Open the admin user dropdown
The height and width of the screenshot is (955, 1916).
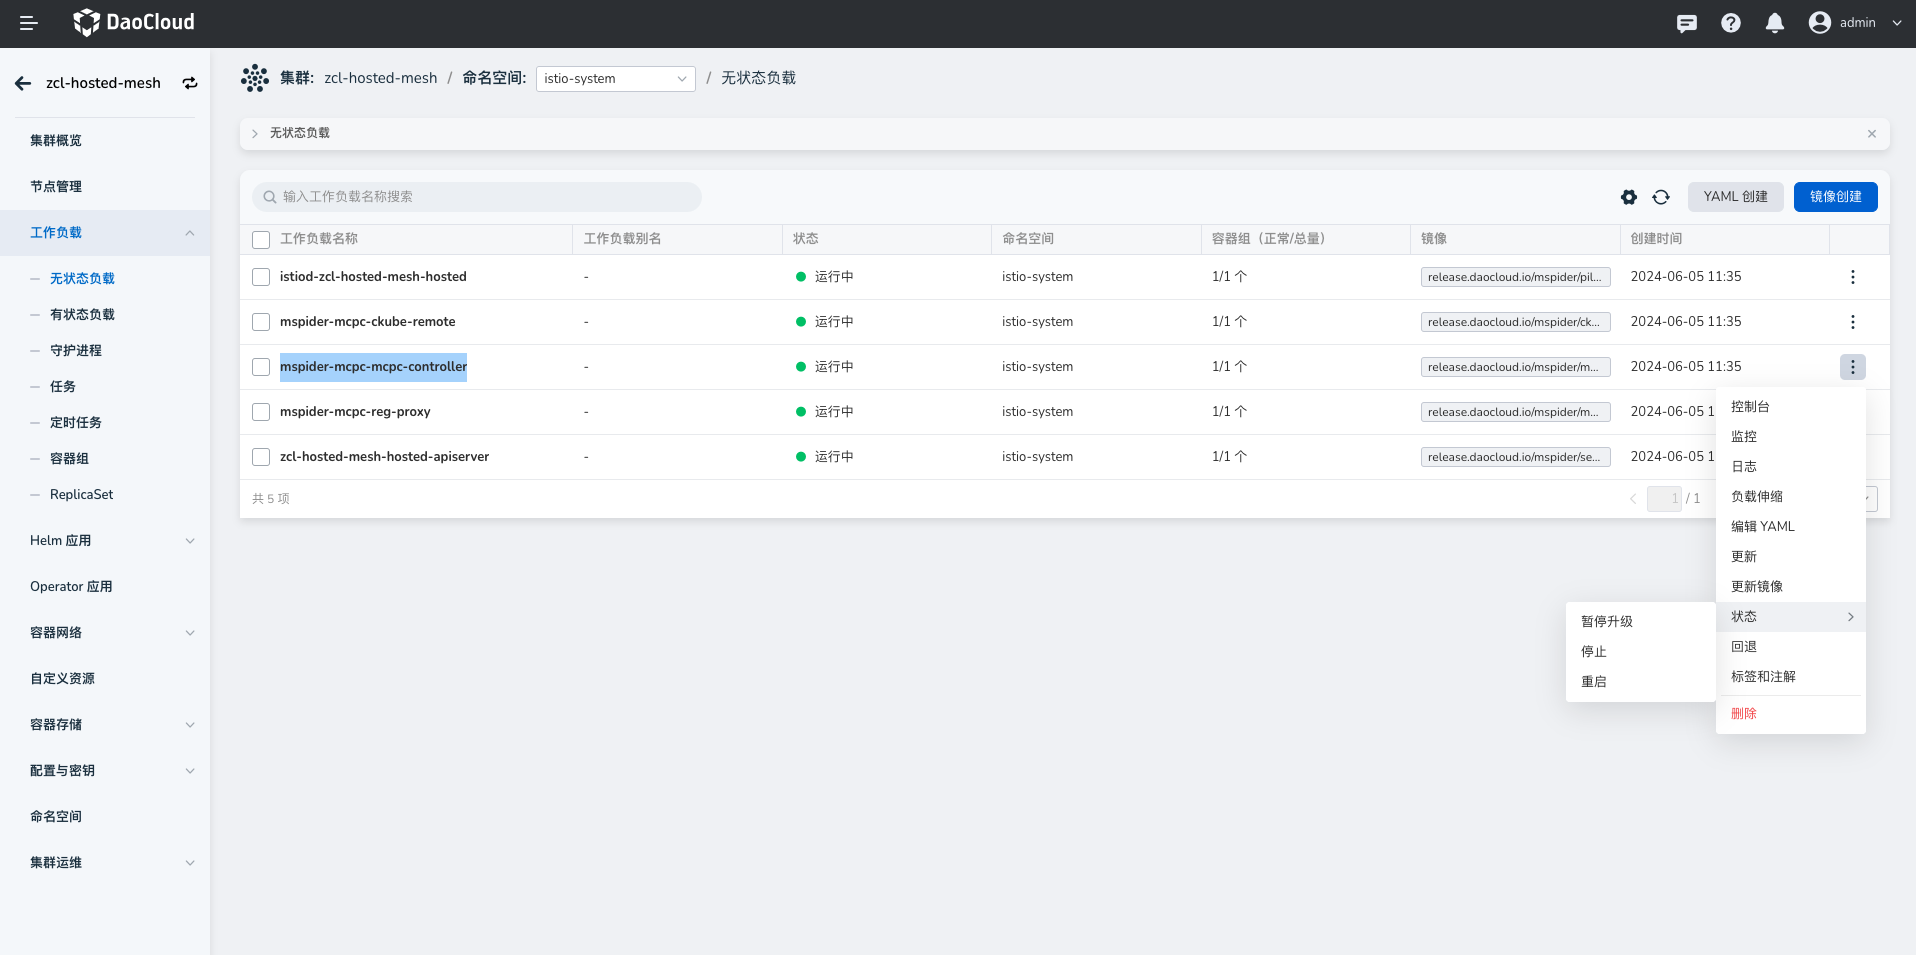[1855, 23]
